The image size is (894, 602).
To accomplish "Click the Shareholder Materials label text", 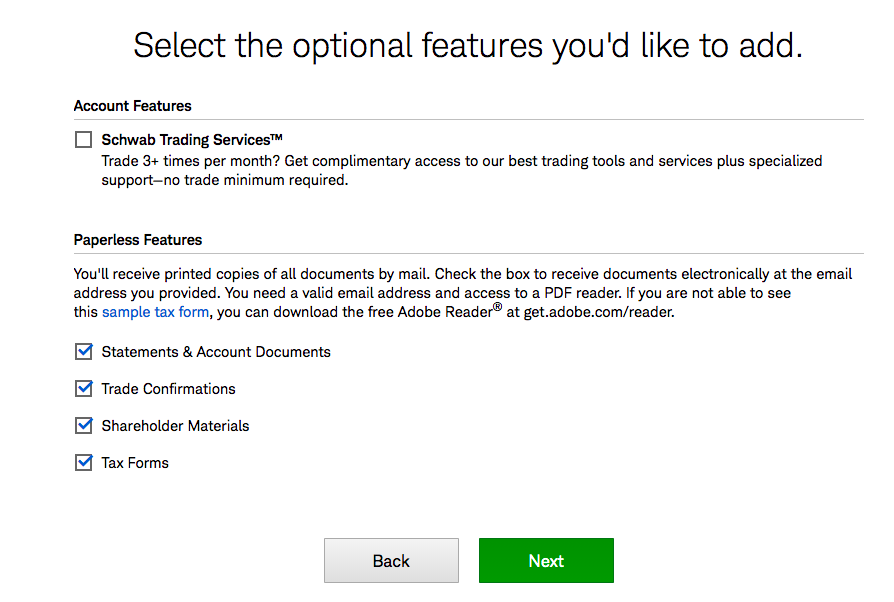I will (175, 426).
